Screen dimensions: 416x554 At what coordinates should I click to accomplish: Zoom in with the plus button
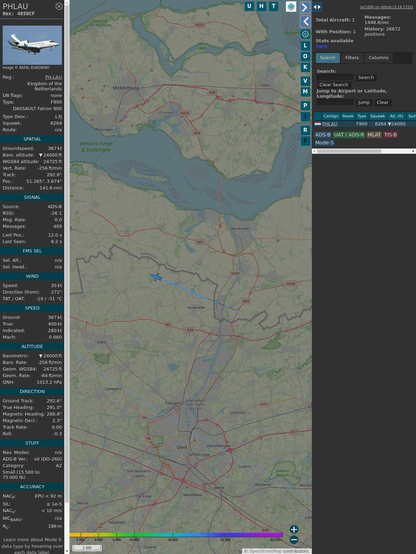click(294, 529)
